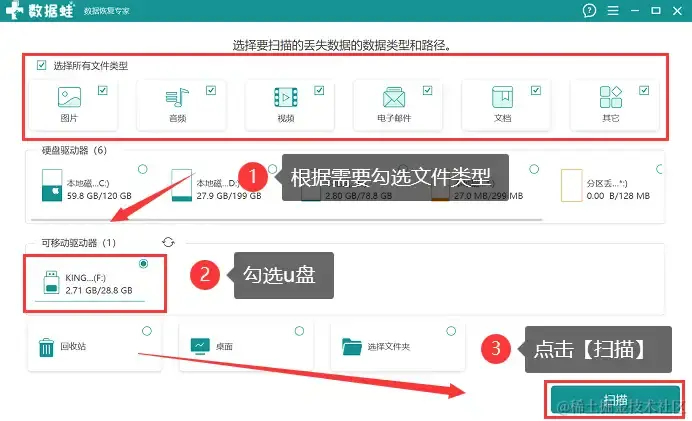
Task: Select the 选择文件夹 radio button
Action: pyautogui.click(x=451, y=331)
